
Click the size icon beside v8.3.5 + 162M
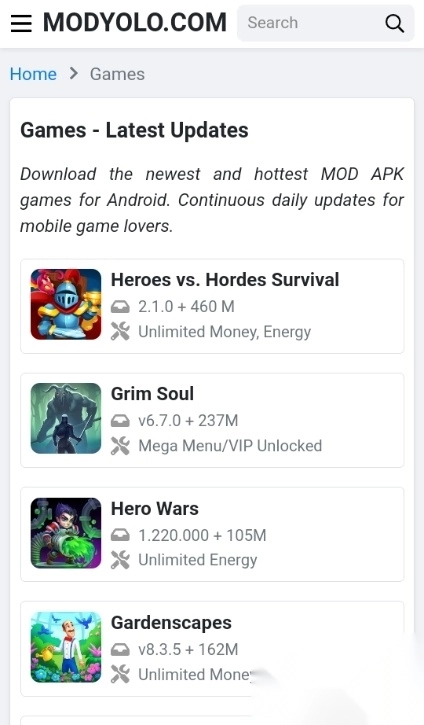tap(120, 650)
